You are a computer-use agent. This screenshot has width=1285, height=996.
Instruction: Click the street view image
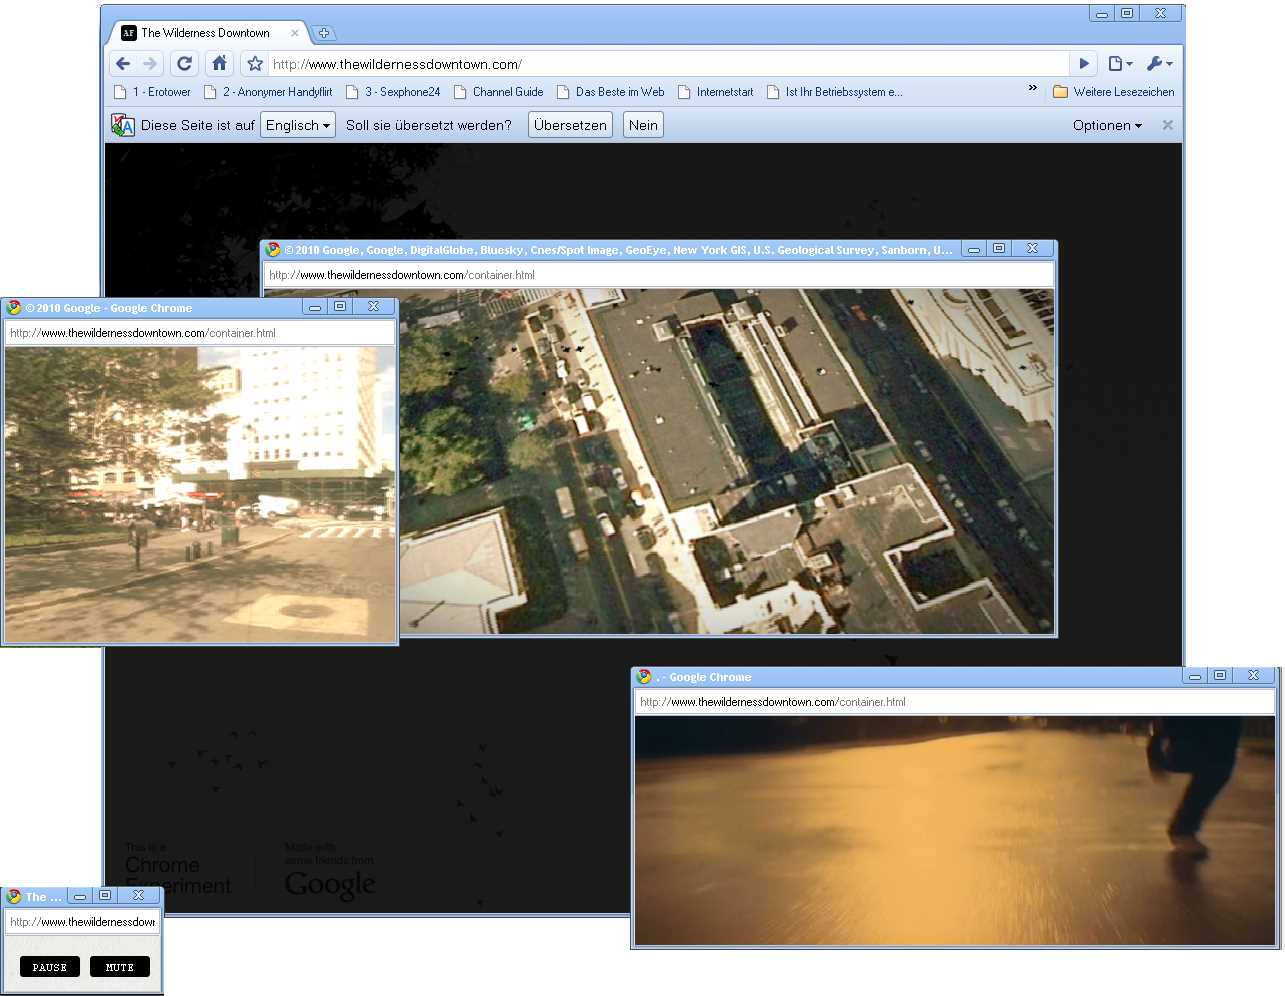(199, 494)
